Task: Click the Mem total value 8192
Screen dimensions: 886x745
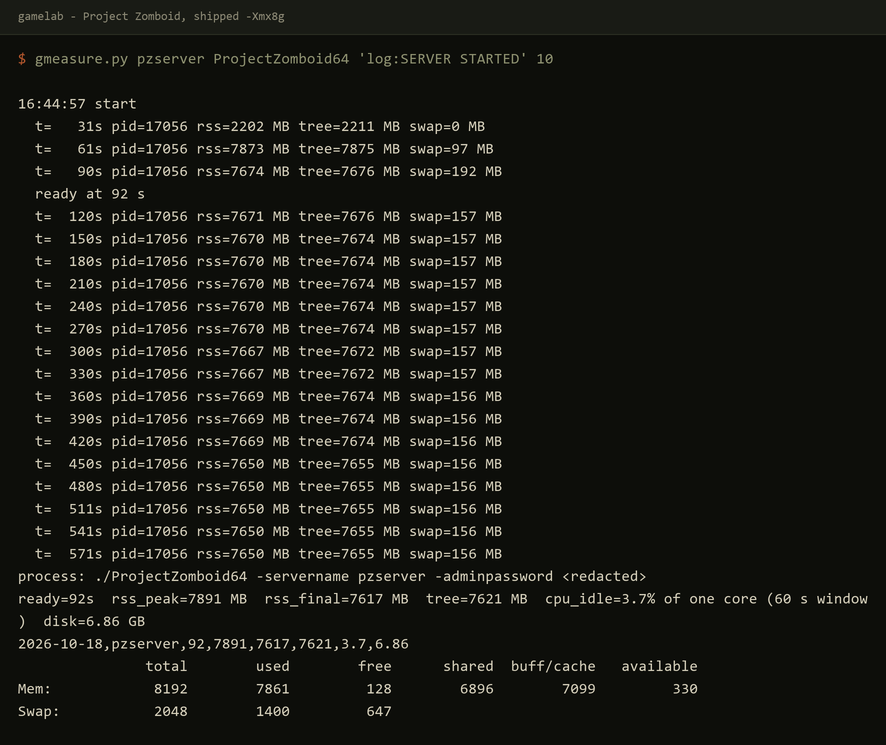Action: (x=171, y=689)
